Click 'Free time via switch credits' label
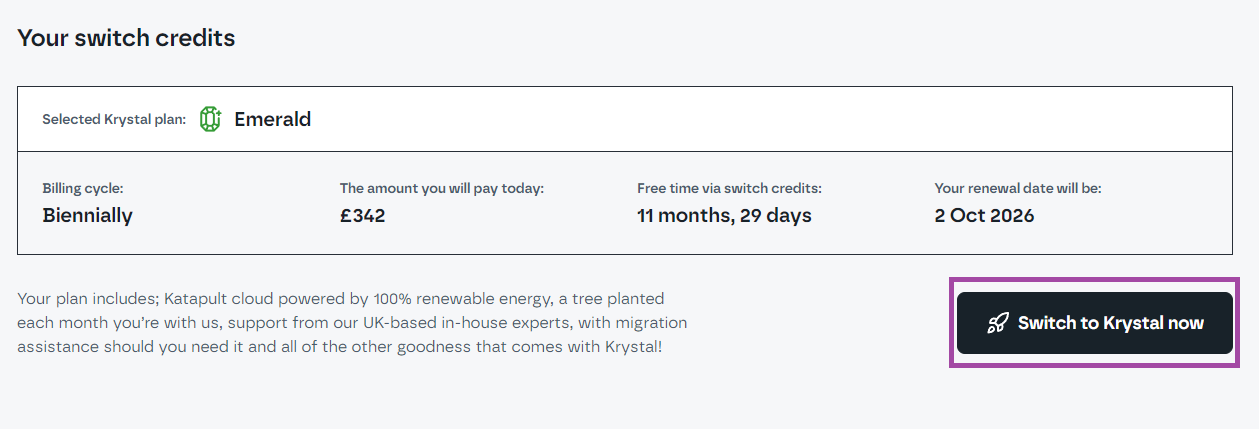 pos(736,188)
